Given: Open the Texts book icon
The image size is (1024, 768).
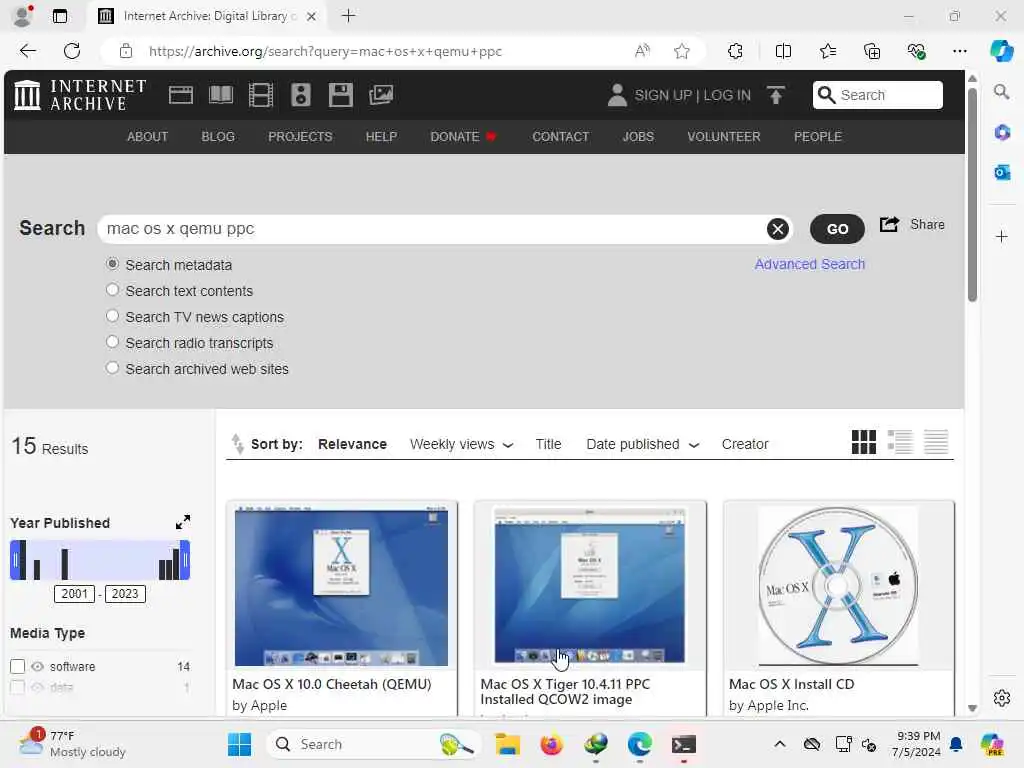Looking at the screenshot, I should 221,95.
